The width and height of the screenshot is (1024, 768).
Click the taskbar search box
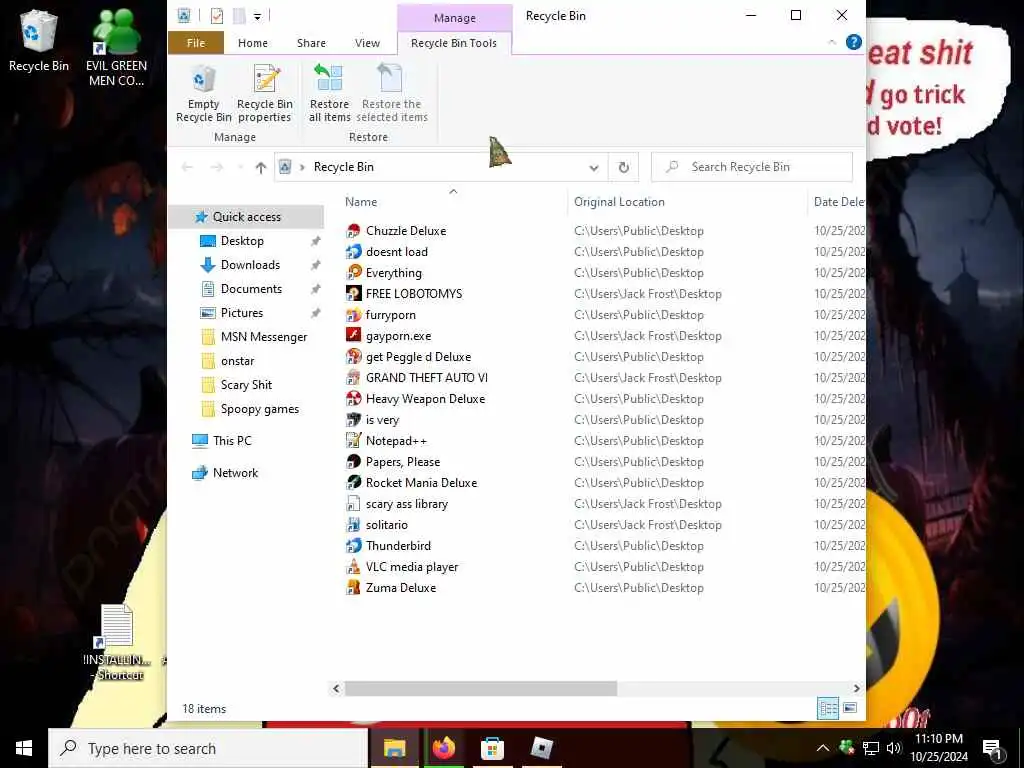[208, 748]
